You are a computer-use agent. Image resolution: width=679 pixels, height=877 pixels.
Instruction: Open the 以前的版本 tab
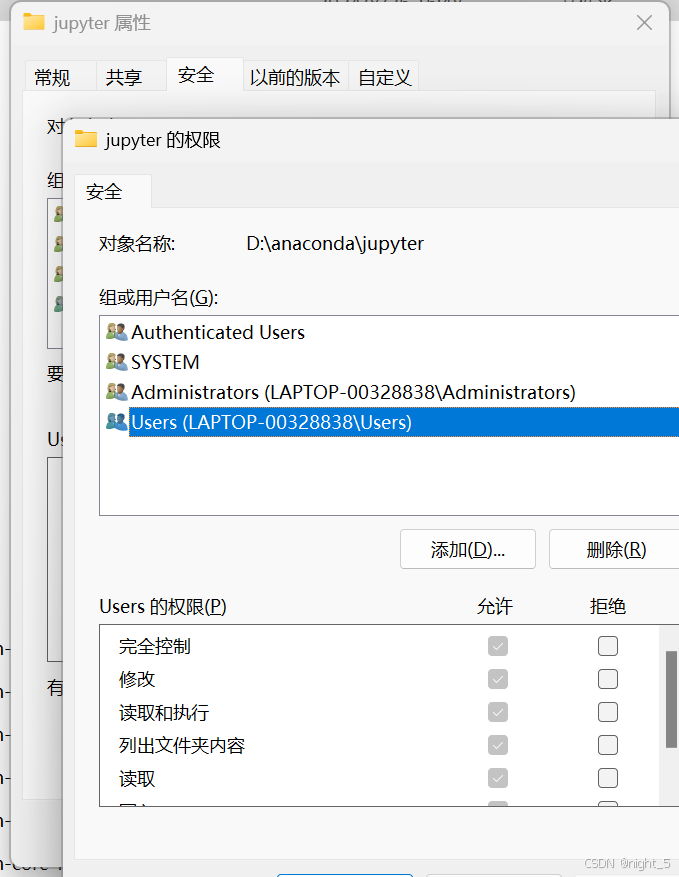point(296,77)
